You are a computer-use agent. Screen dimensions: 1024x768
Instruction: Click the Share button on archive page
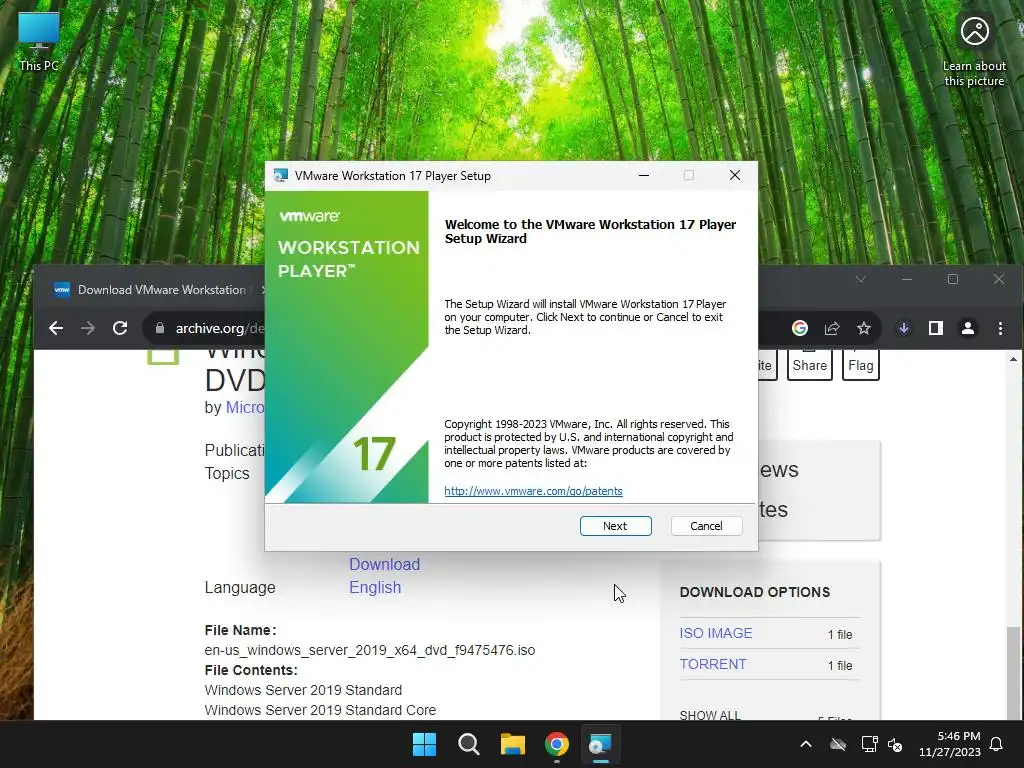pyautogui.click(x=809, y=365)
